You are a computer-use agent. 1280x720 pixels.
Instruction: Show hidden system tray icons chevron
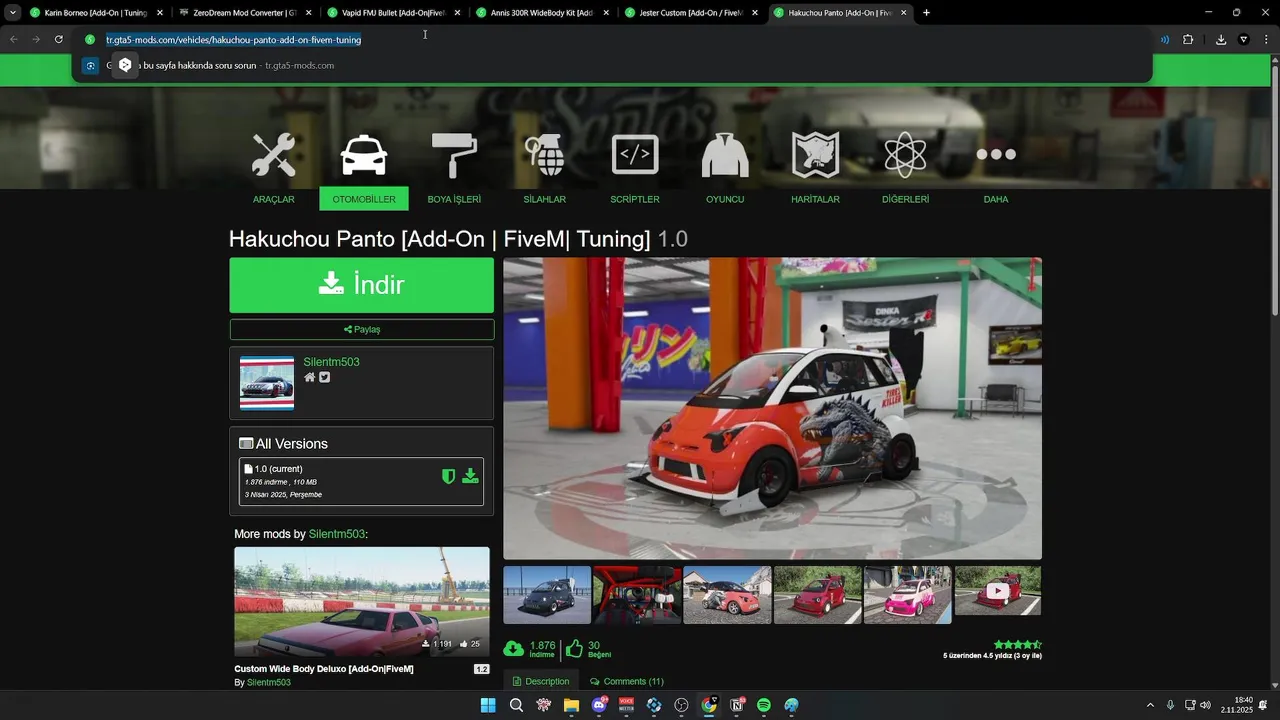[1150, 705]
